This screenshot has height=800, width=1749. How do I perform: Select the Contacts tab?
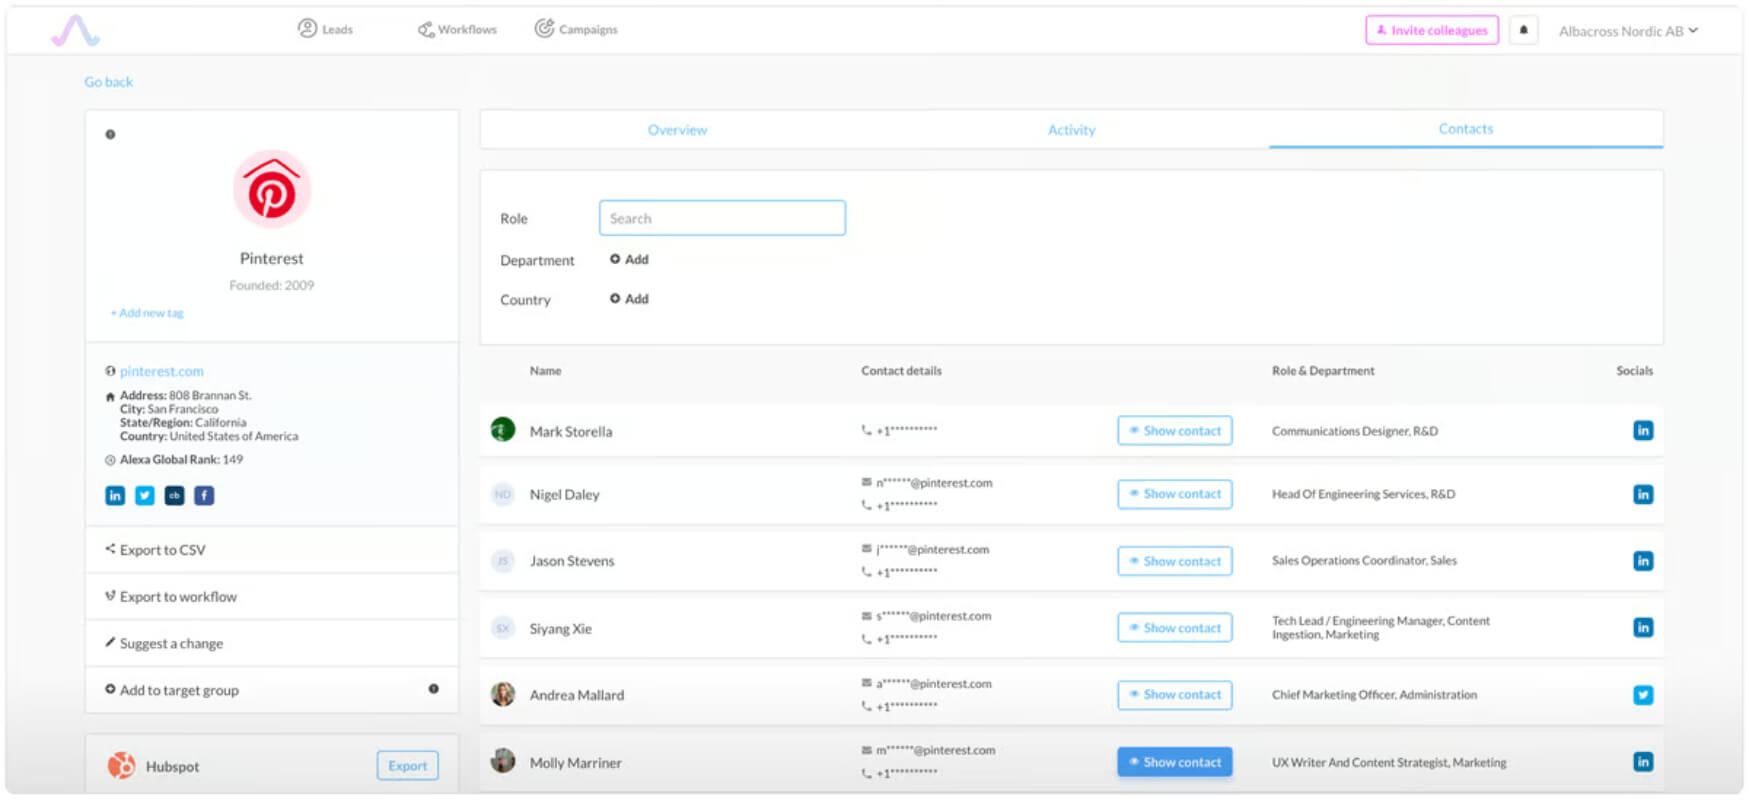pyautogui.click(x=1466, y=129)
